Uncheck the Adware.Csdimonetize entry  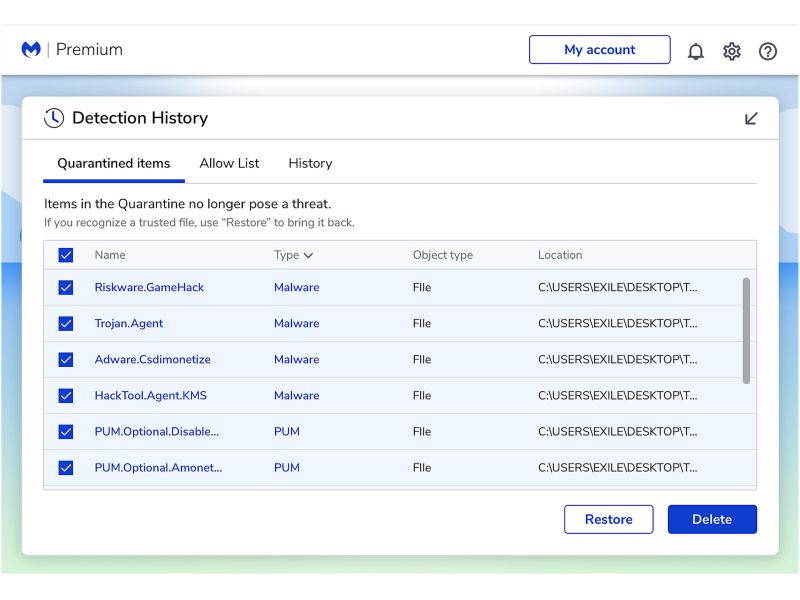[x=66, y=359]
